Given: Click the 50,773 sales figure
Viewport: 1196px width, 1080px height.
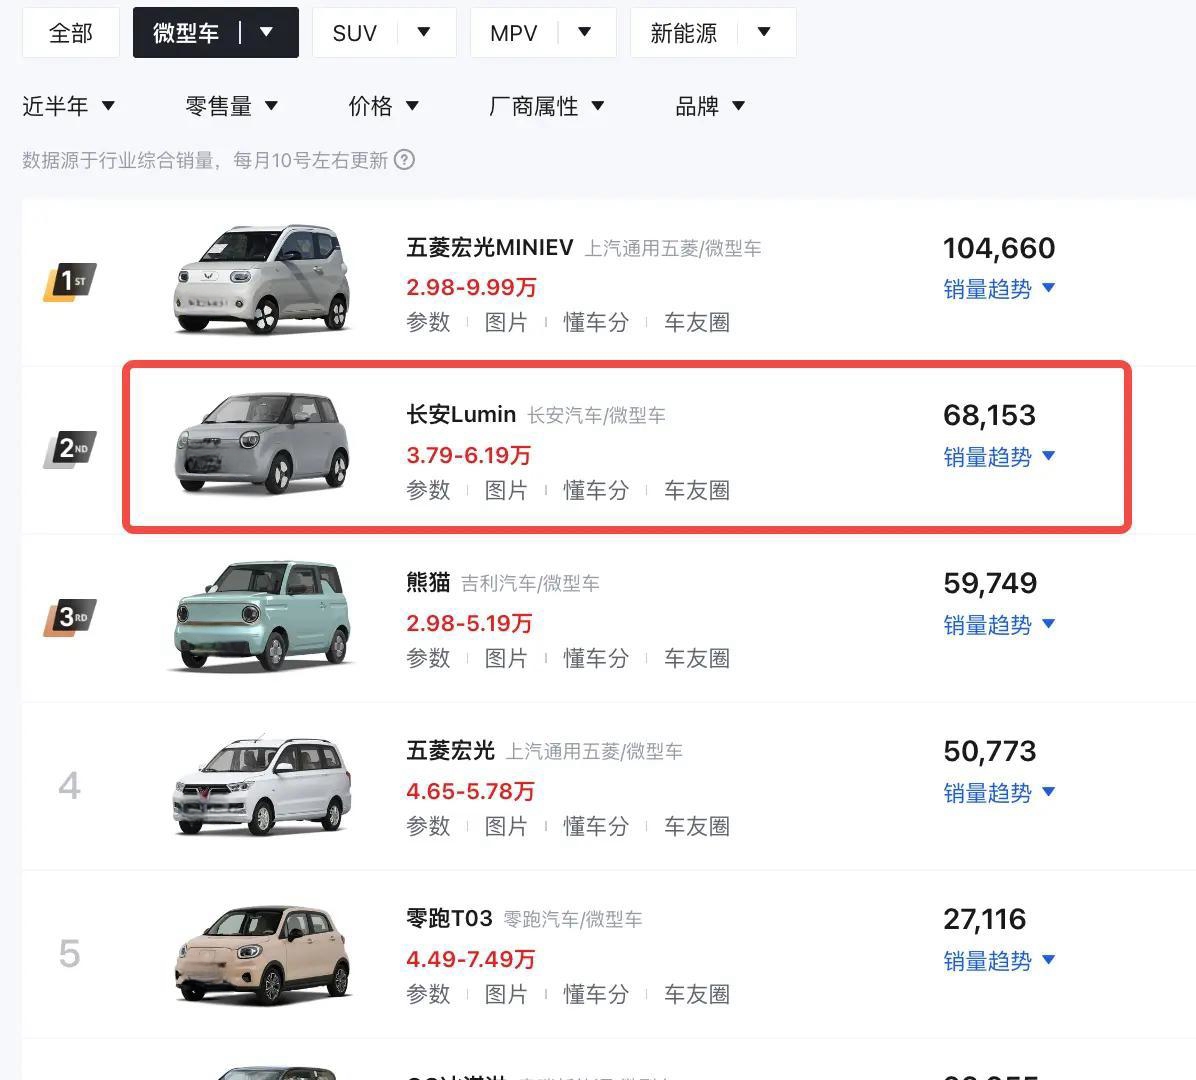Looking at the screenshot, I should 990,751.
